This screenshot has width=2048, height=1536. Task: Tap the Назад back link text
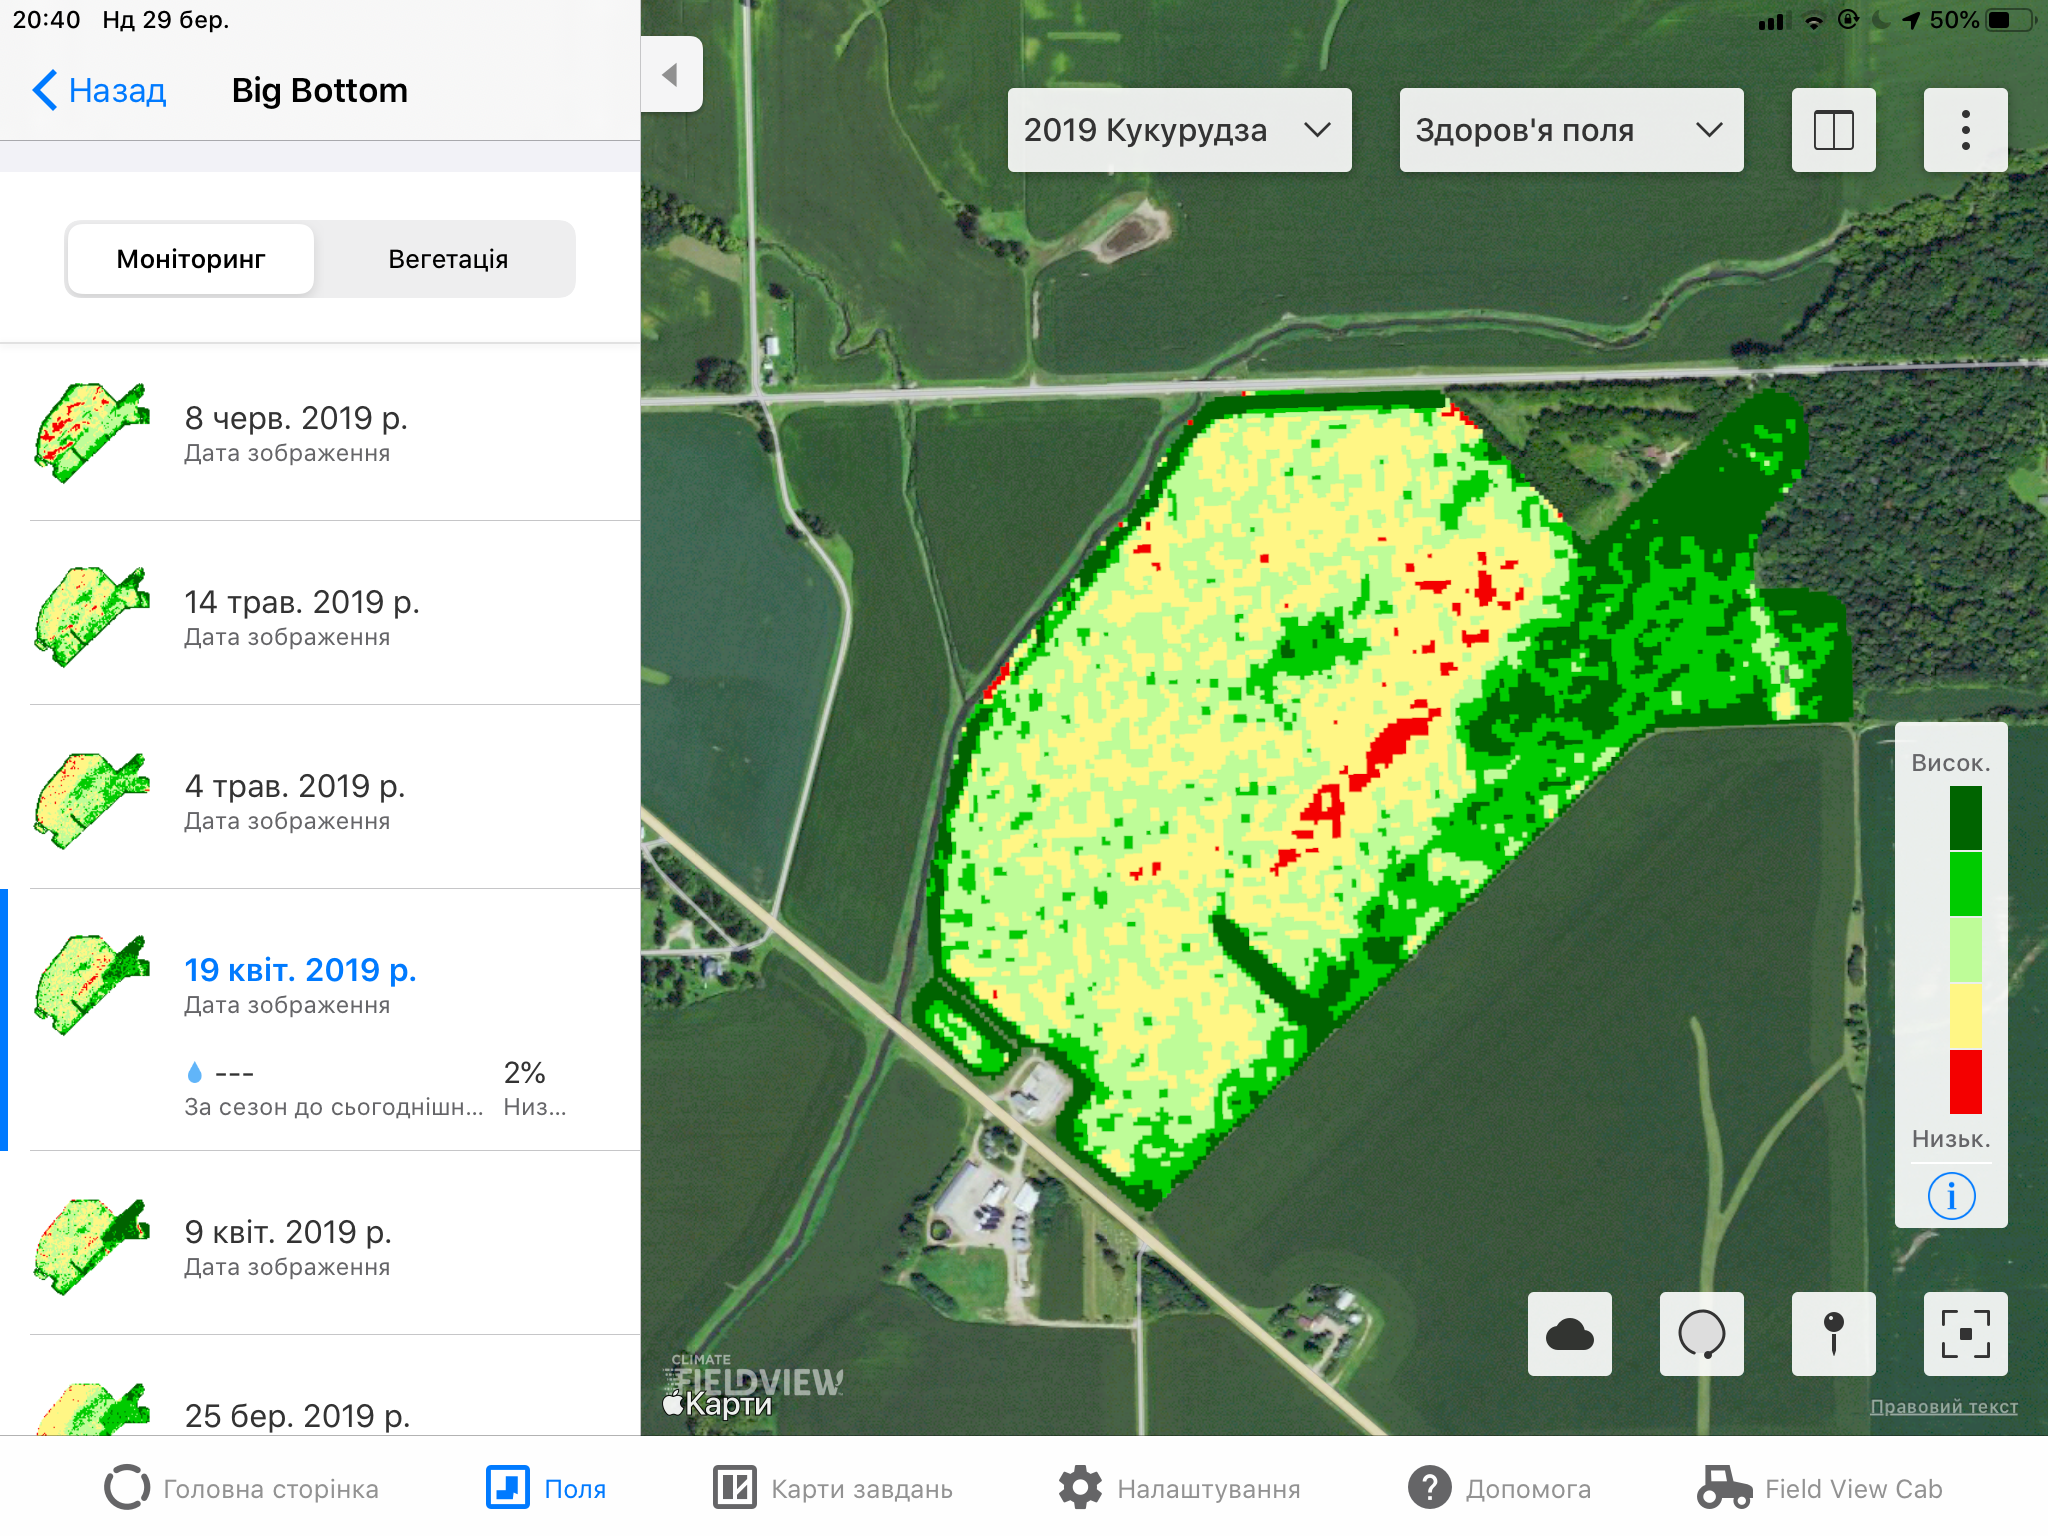click(117, 90)
